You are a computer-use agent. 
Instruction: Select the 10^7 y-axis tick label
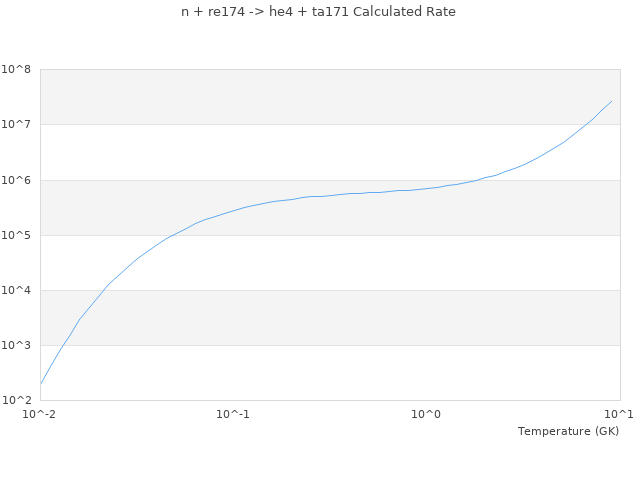17,125
